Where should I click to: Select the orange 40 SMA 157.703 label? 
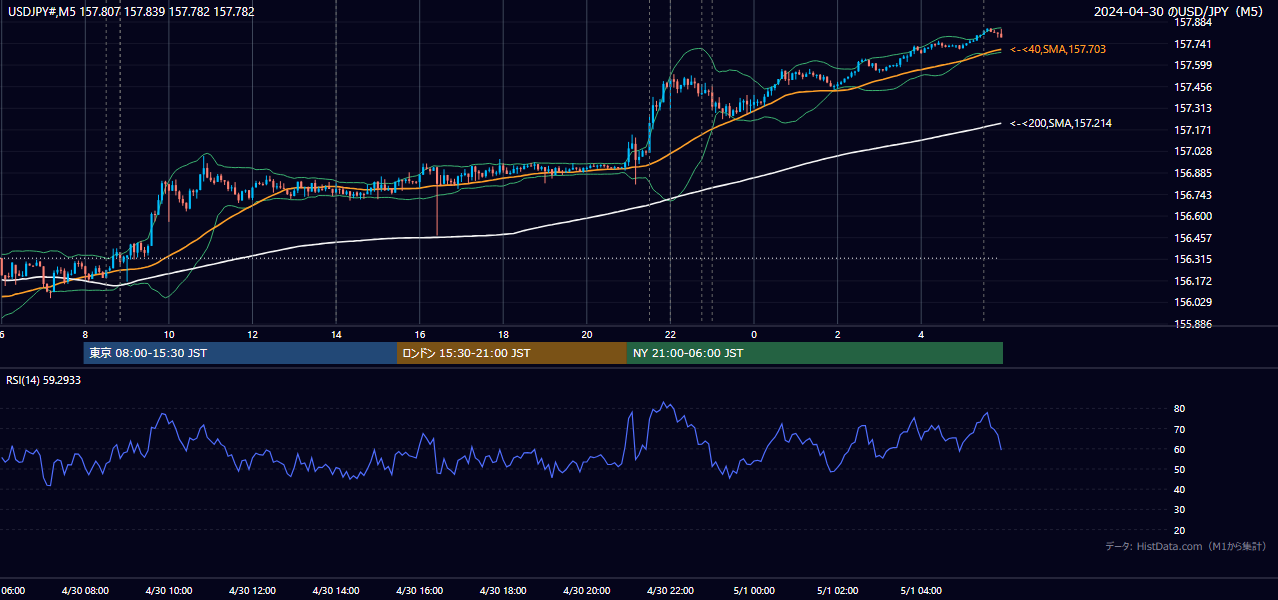click(x=1058, y=49)
